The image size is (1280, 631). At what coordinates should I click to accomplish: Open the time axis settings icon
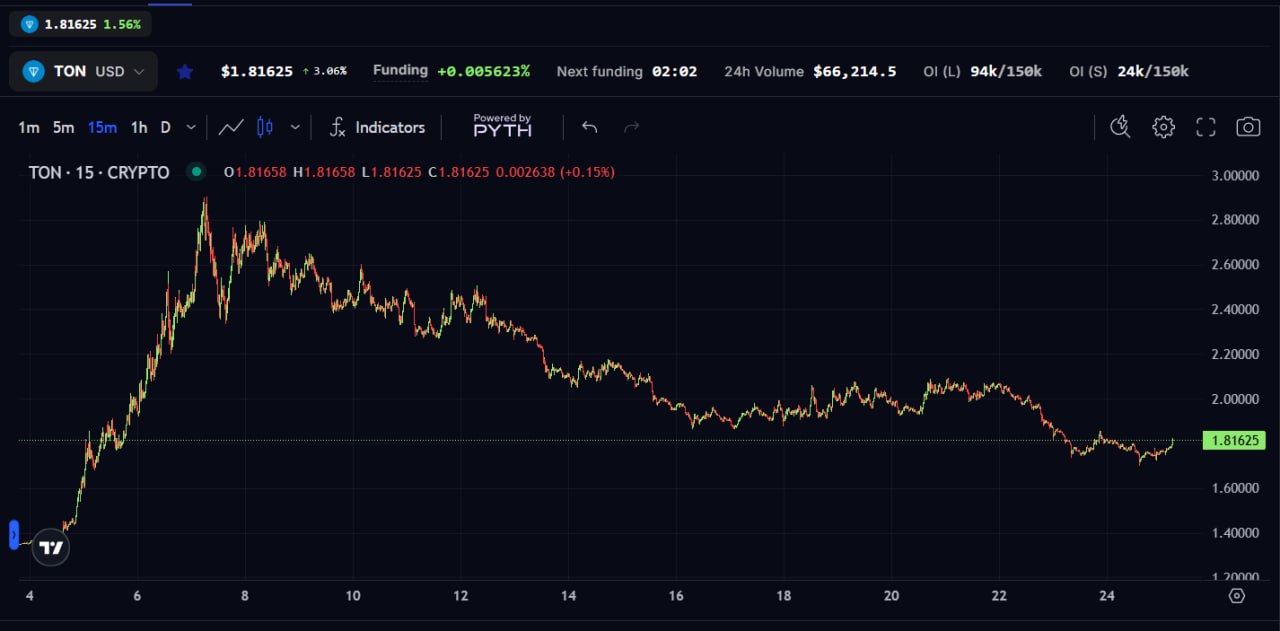point(1237,596)
